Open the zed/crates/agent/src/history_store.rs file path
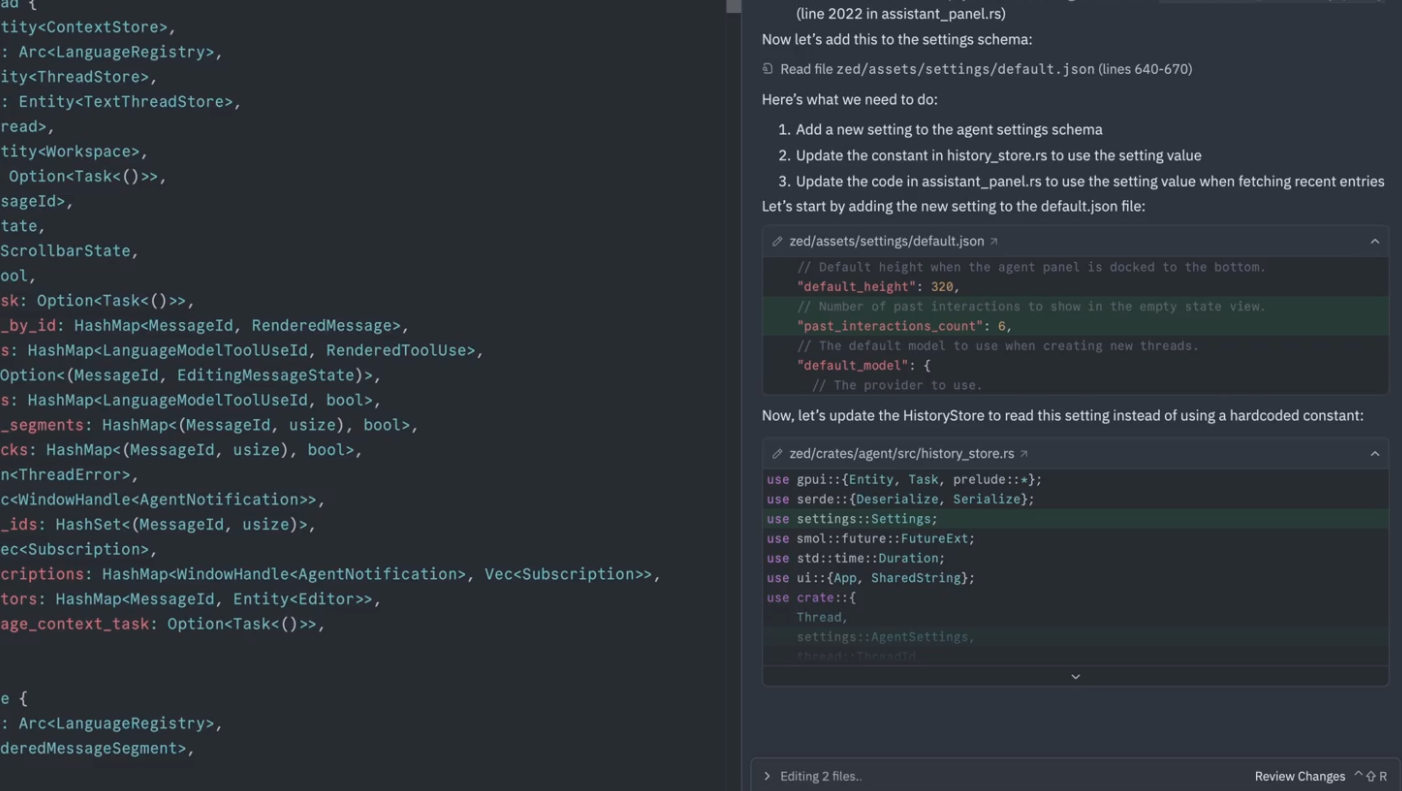Screen dimensions: 1402x791 tap(901, 454)
